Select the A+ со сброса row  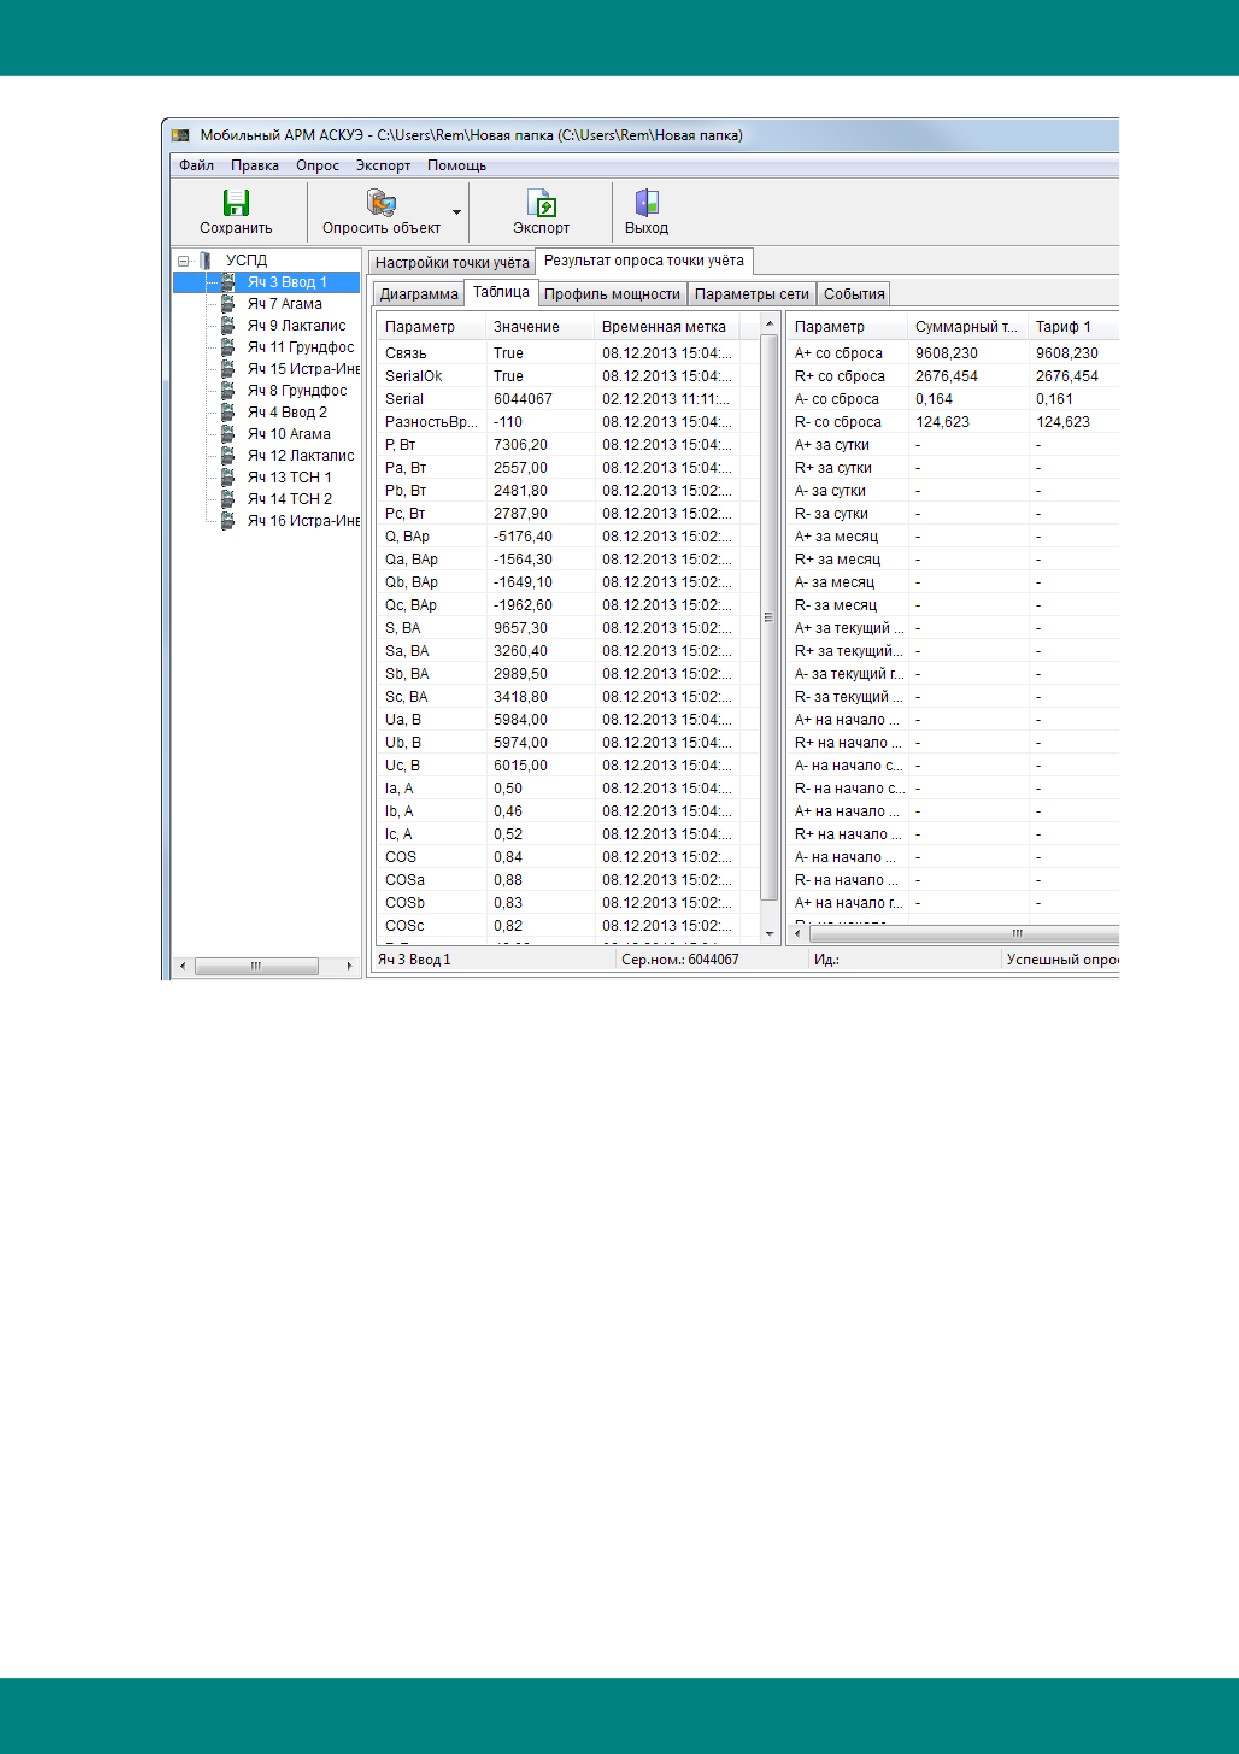coord(953,353)
